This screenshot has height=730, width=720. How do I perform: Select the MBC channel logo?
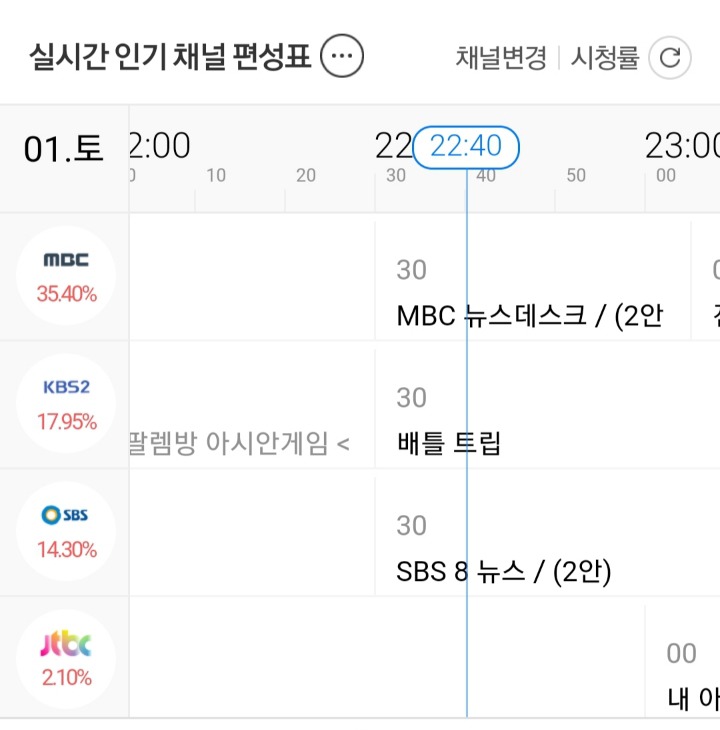pyautogui.click(x=66, y=261)
